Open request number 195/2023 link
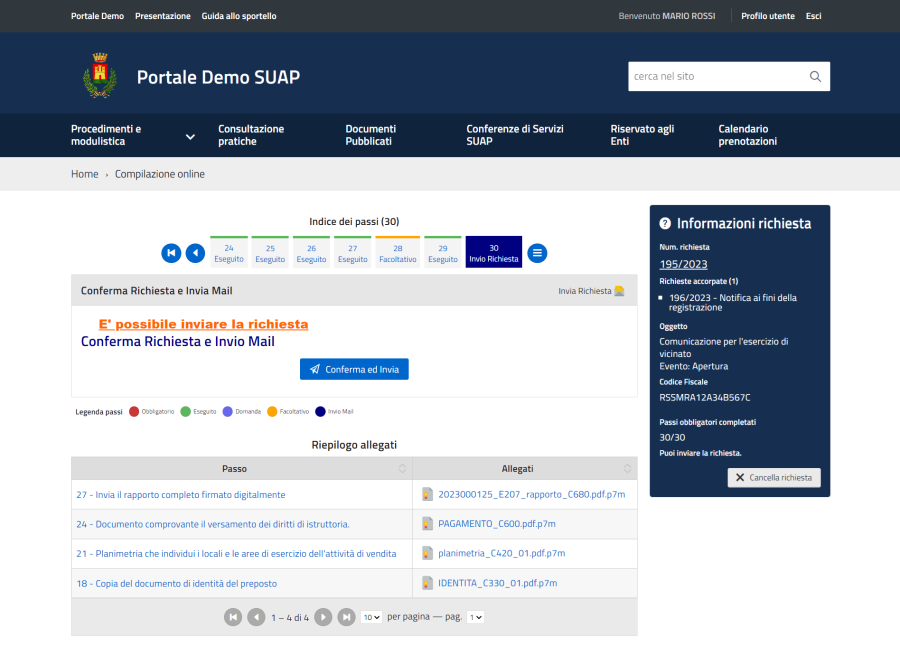The height and width of the screenshot is (647, 900). 684,264
